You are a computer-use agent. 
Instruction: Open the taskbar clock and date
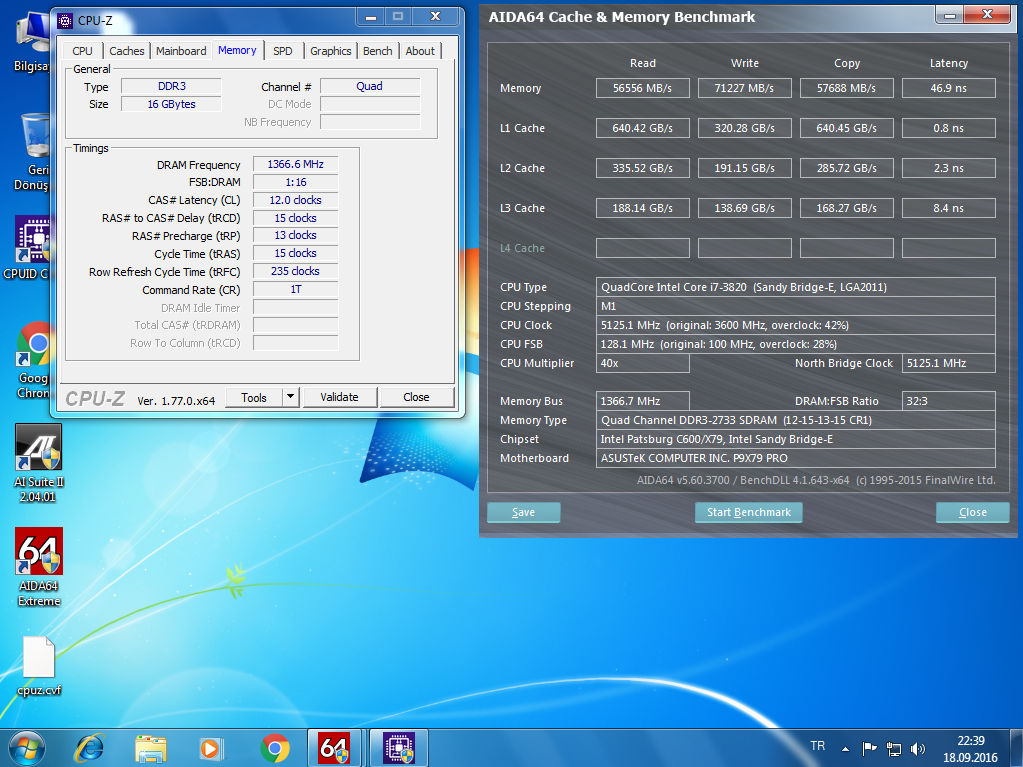tap(970, 749)
